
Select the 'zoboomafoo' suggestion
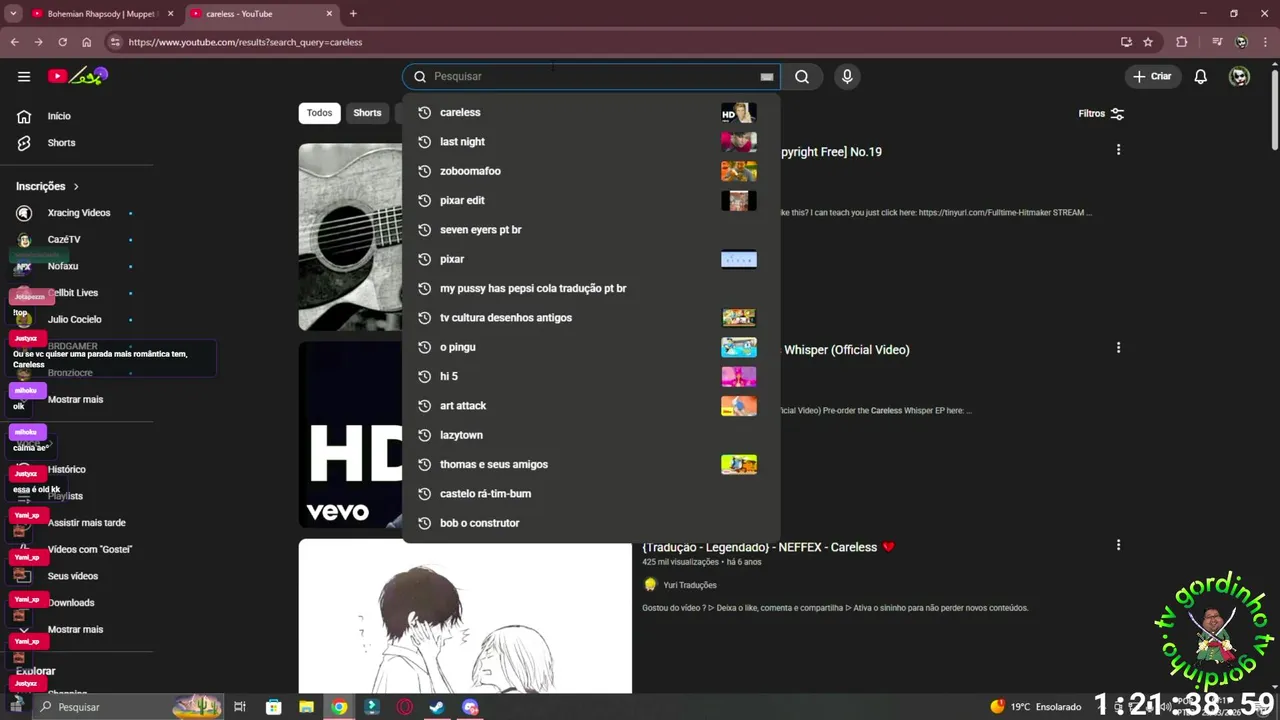click(591, 171)
